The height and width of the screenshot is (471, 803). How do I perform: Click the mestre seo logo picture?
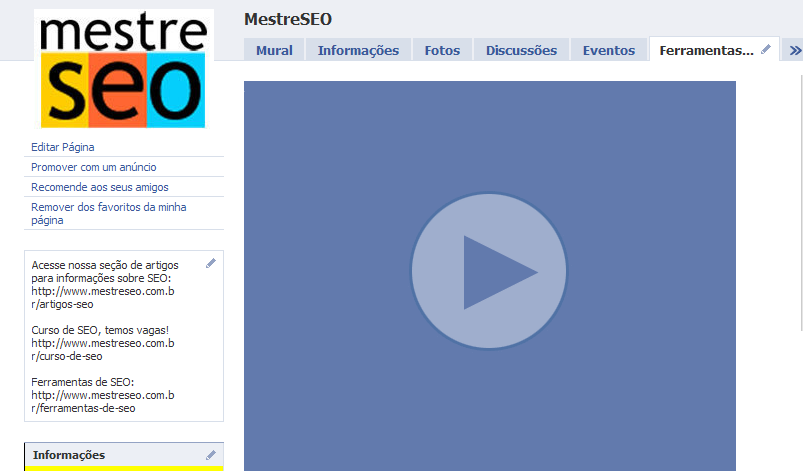coord(123,69)
